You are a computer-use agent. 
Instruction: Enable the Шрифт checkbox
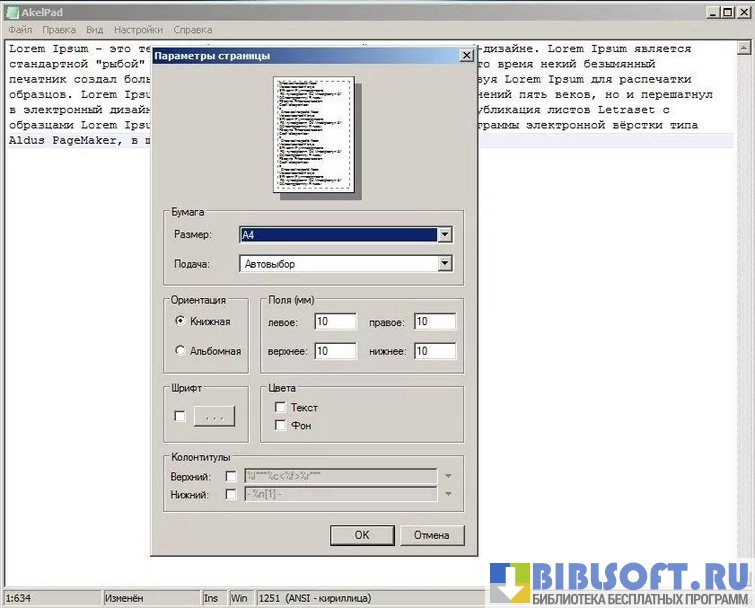[x=180, y=416]
